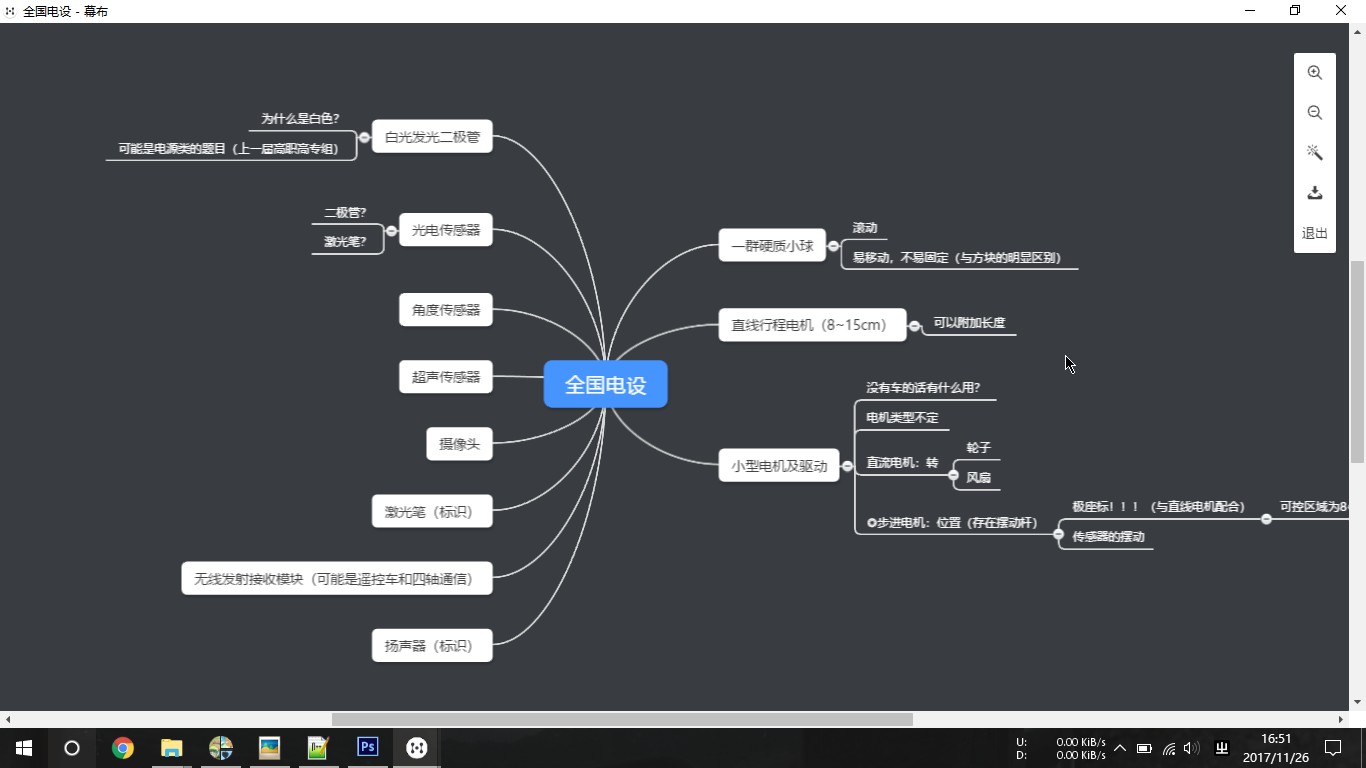Click the 退出 button to exit
1366x768 pixels.
[1314, 233]
